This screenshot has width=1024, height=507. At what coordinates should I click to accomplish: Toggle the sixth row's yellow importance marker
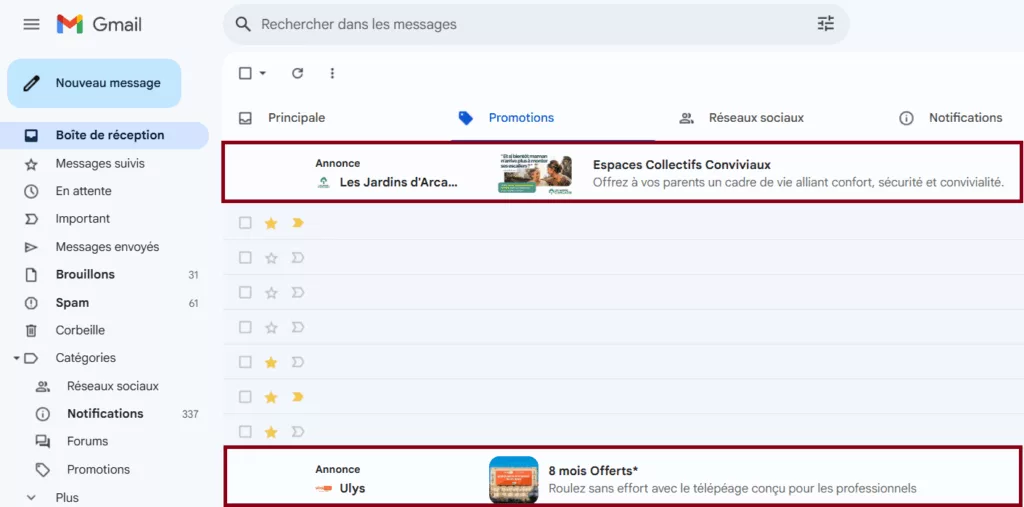pyautogui.click(x=298, y=397)
